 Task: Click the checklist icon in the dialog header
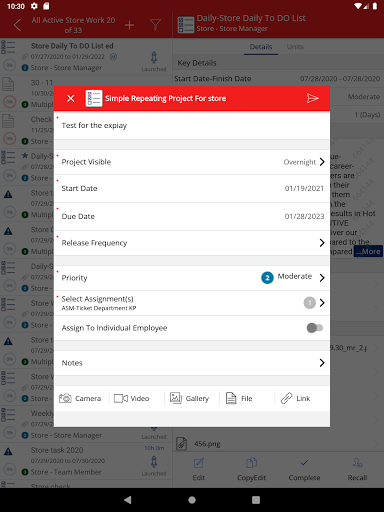94,98
